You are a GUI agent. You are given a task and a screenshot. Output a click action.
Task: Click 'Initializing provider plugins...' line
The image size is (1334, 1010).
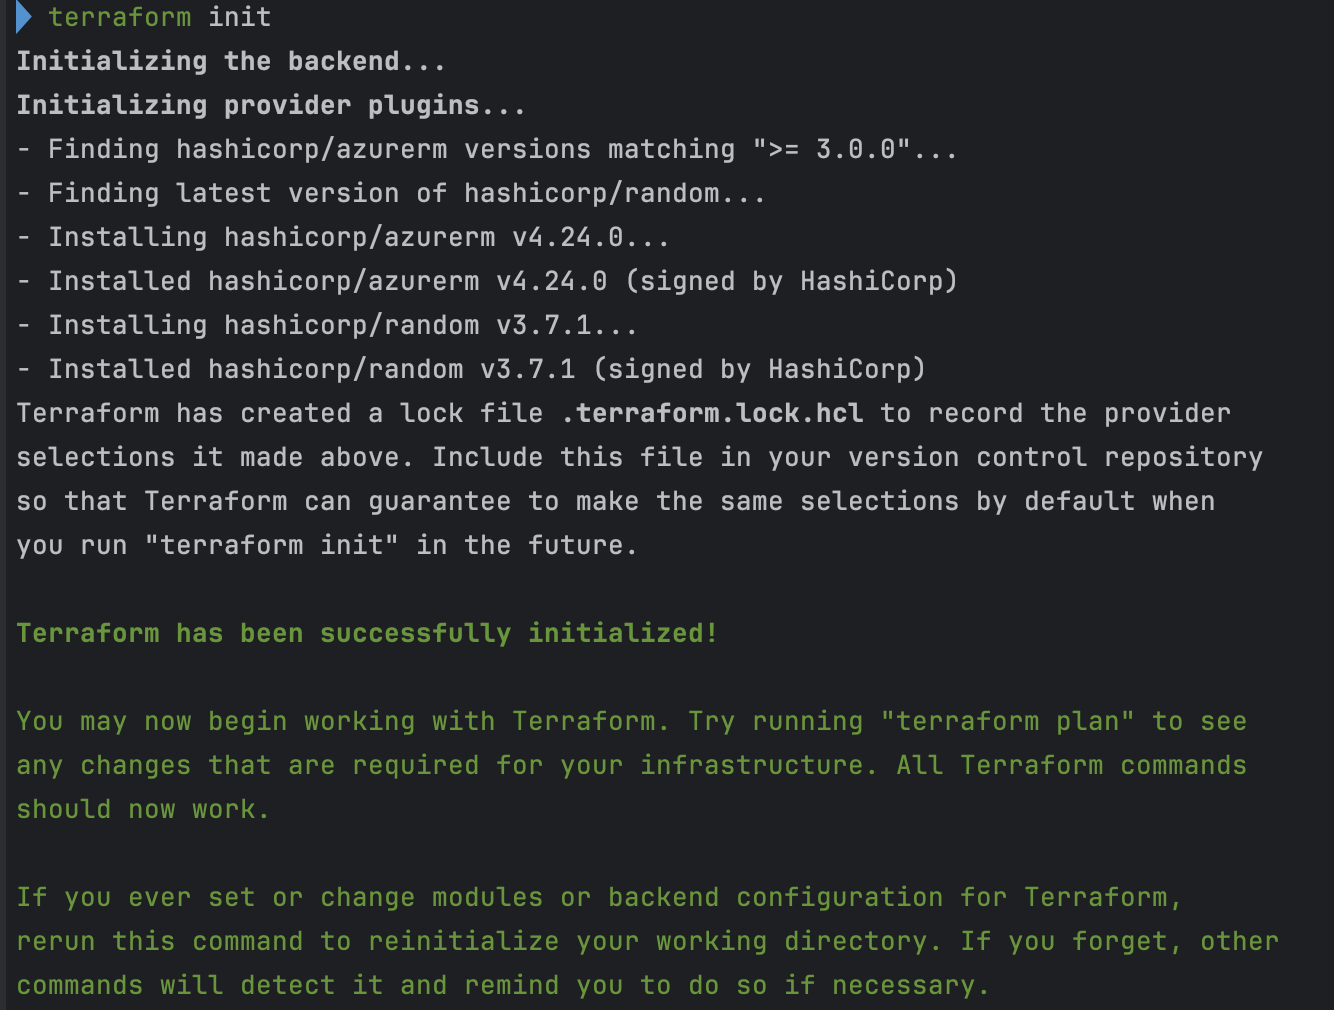click(270, 105)
